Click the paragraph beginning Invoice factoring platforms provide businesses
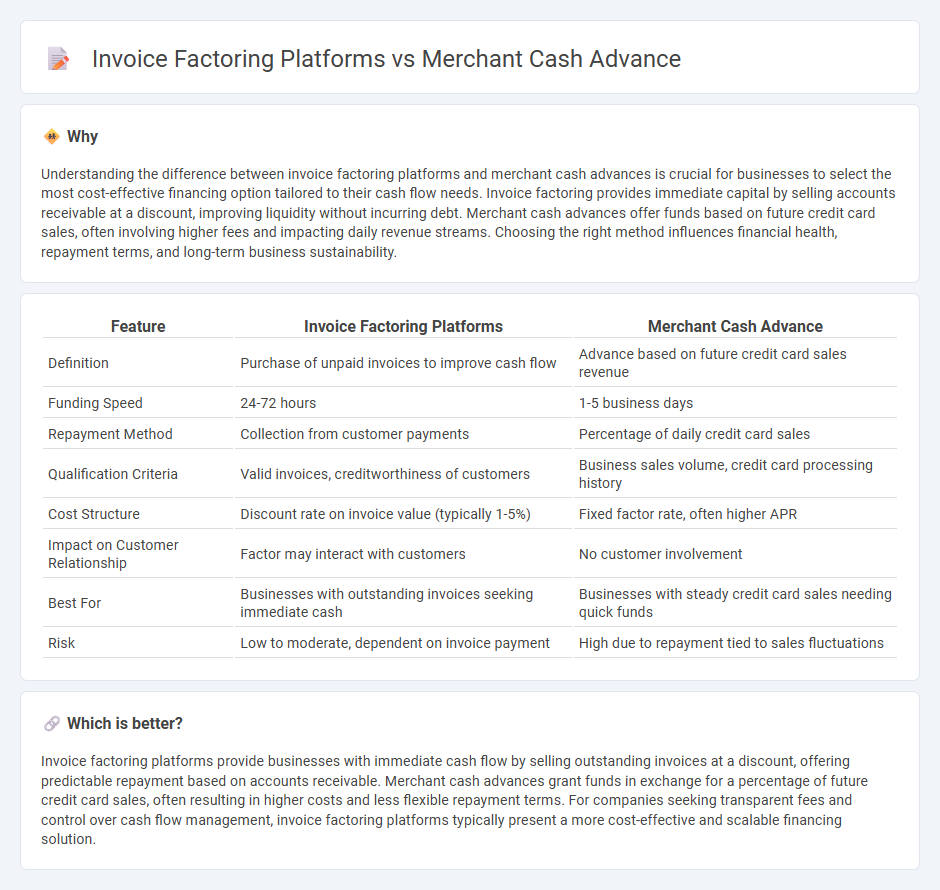The width and height of the screenshot is (940, 890). pos(456,800)
